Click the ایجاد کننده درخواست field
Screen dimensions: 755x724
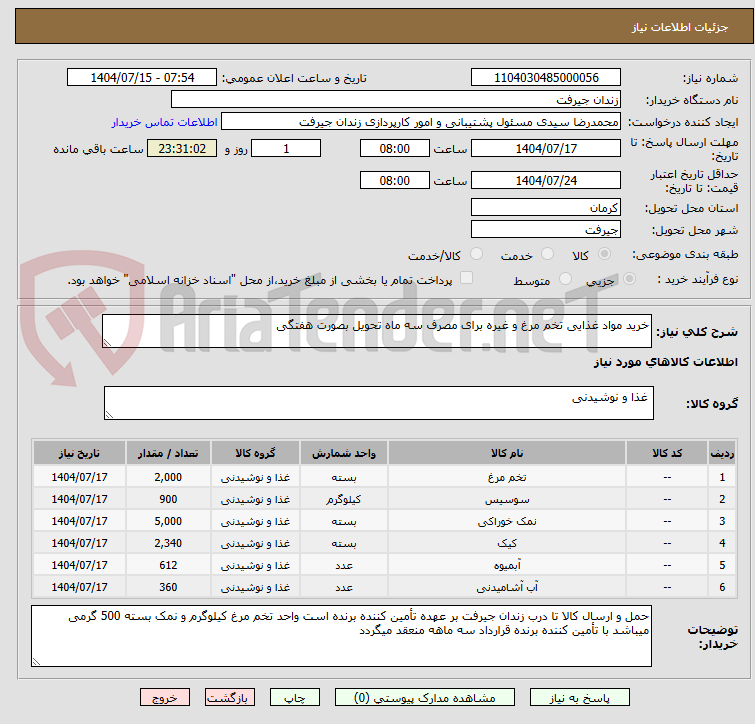(x=421, y=122)
